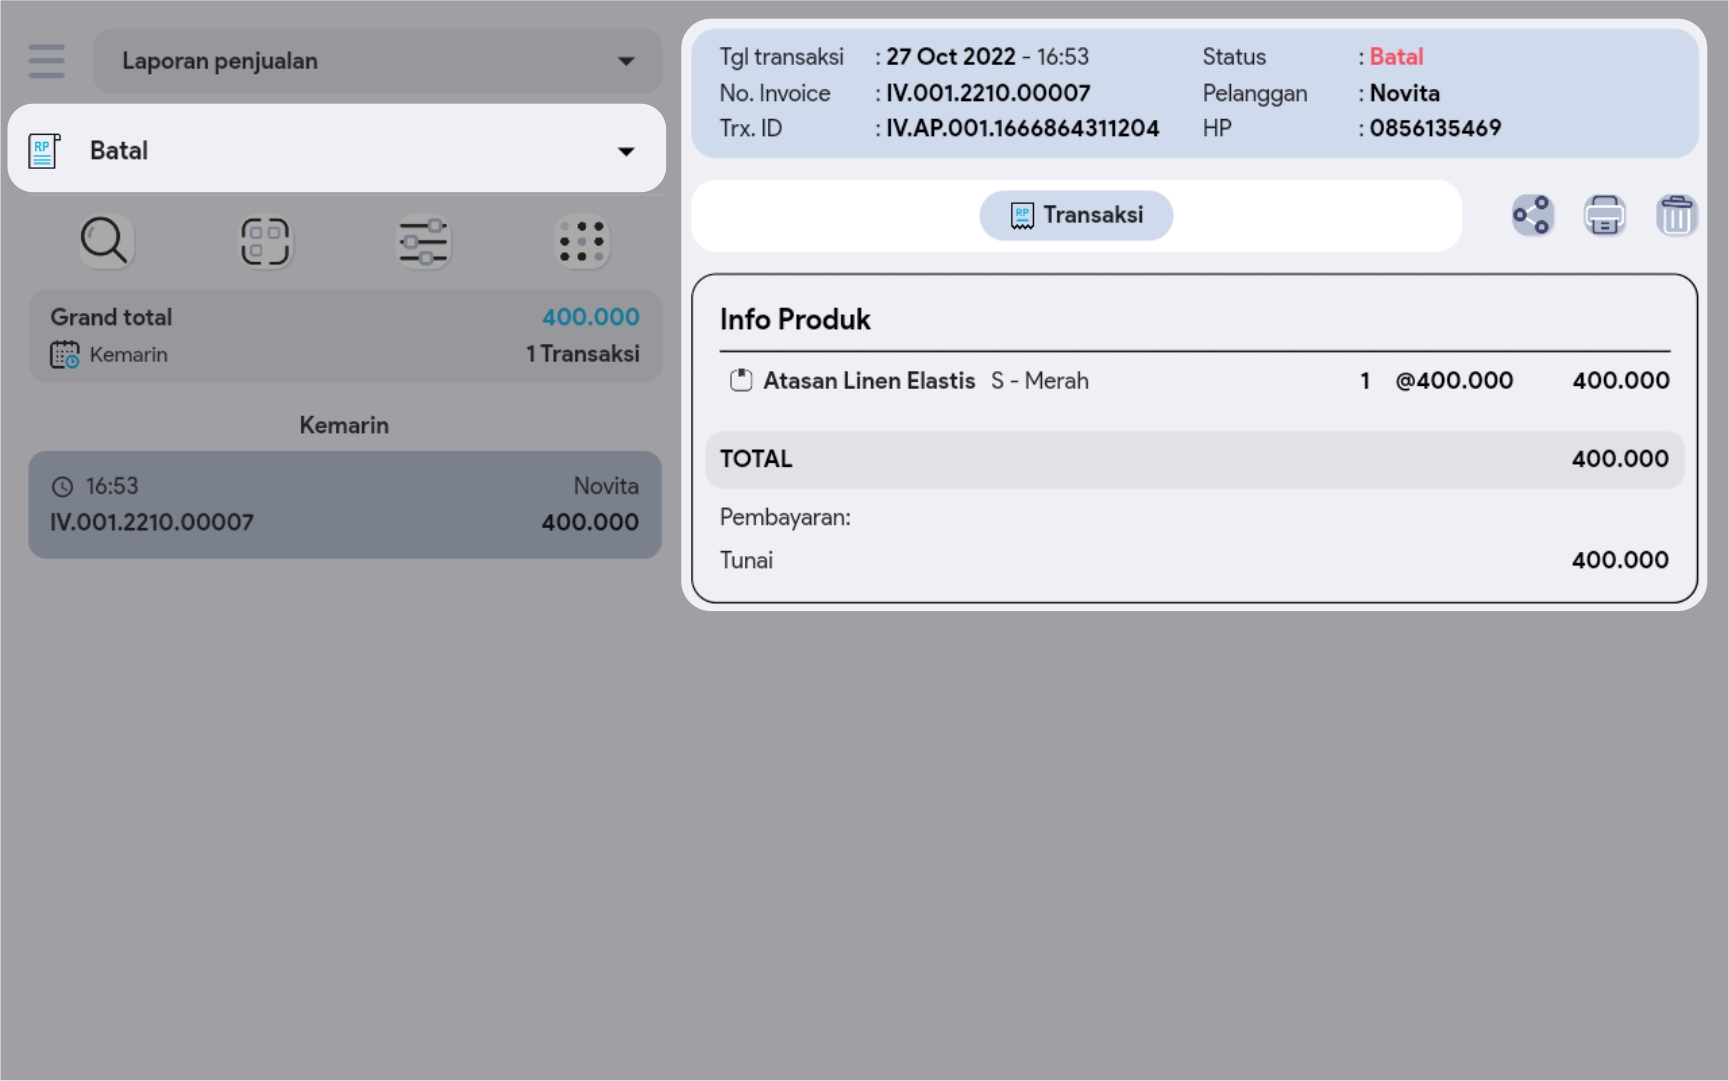Click the search magnifier icon
The height and width of the screenshot is (1081, 1729).
click(x=105, y=242)
